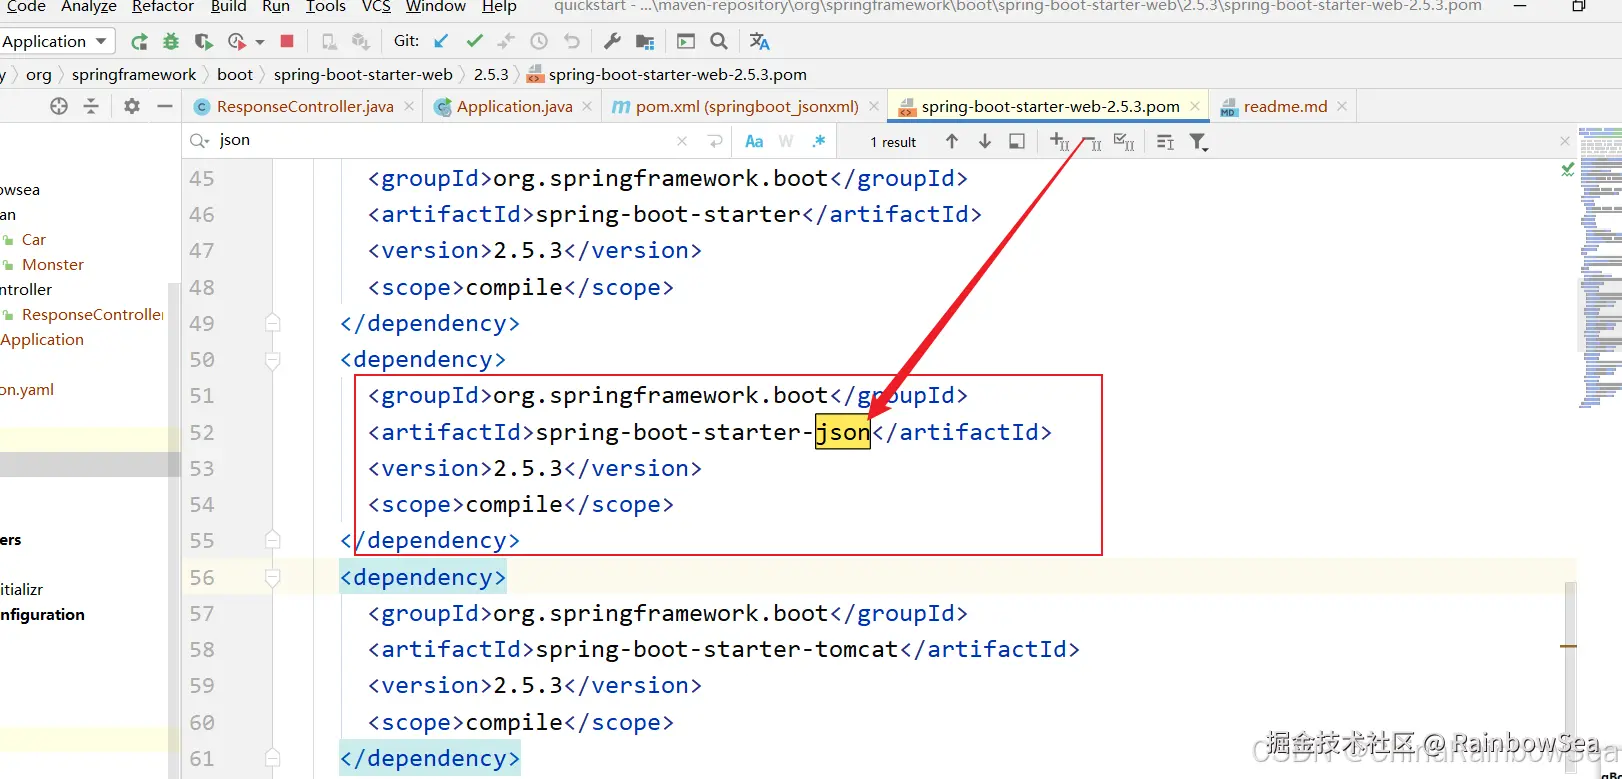Toggle the multiline settings icon in search bar
Viewport: 1622px width, 779px height.
tap(1165, 142)
